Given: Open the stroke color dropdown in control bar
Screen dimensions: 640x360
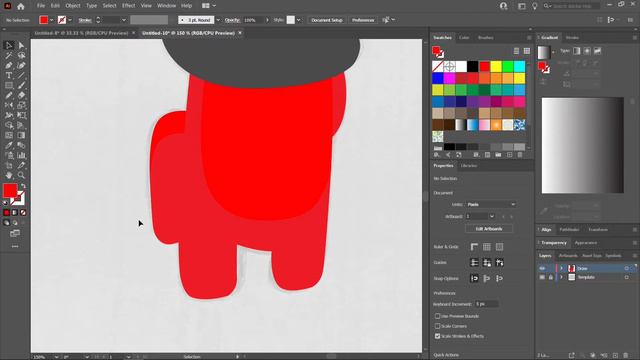Looking at the screenshot, I should (70, 20).
